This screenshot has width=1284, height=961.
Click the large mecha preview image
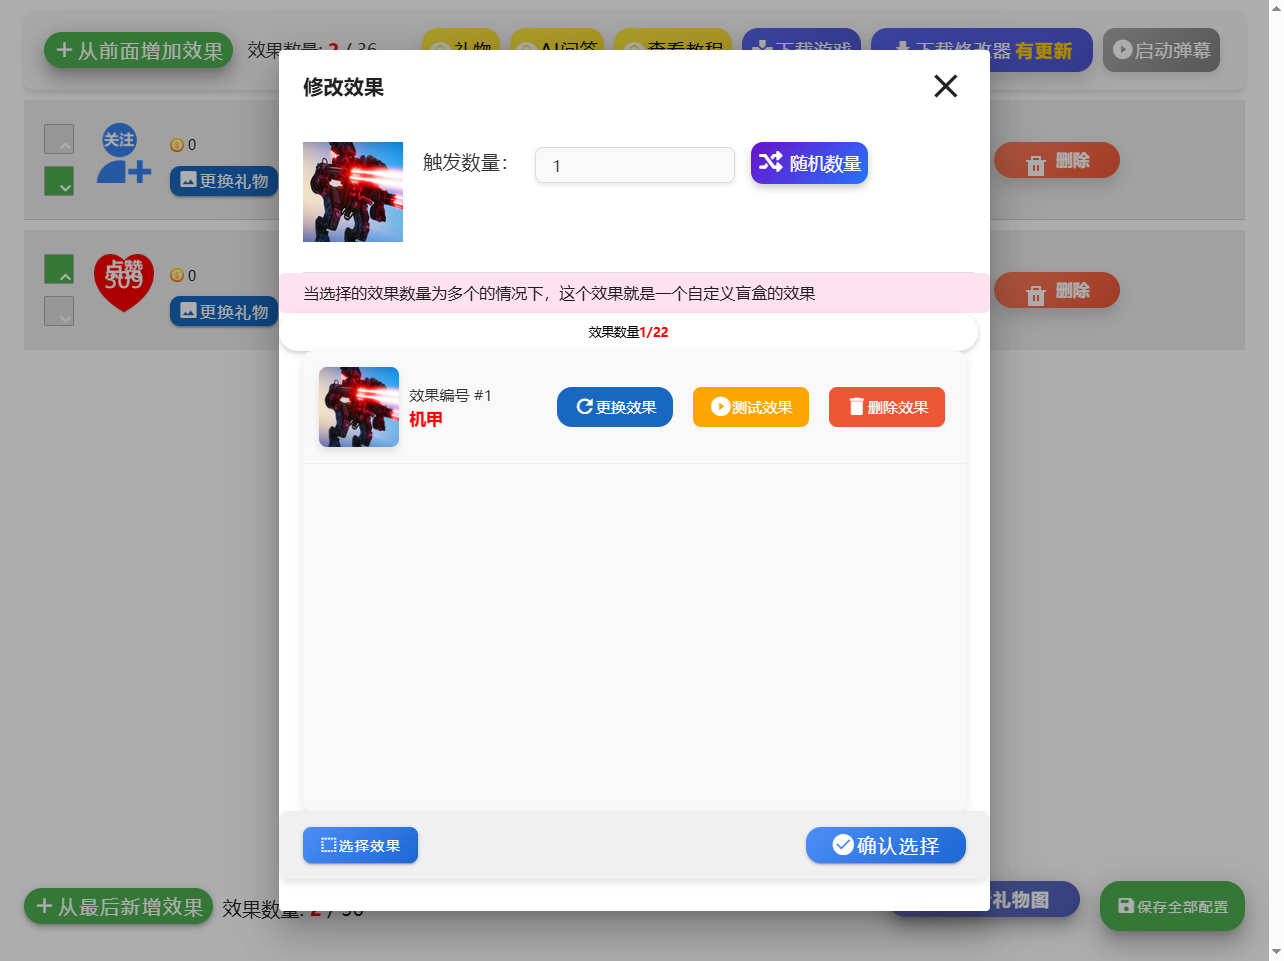[353, 192]
